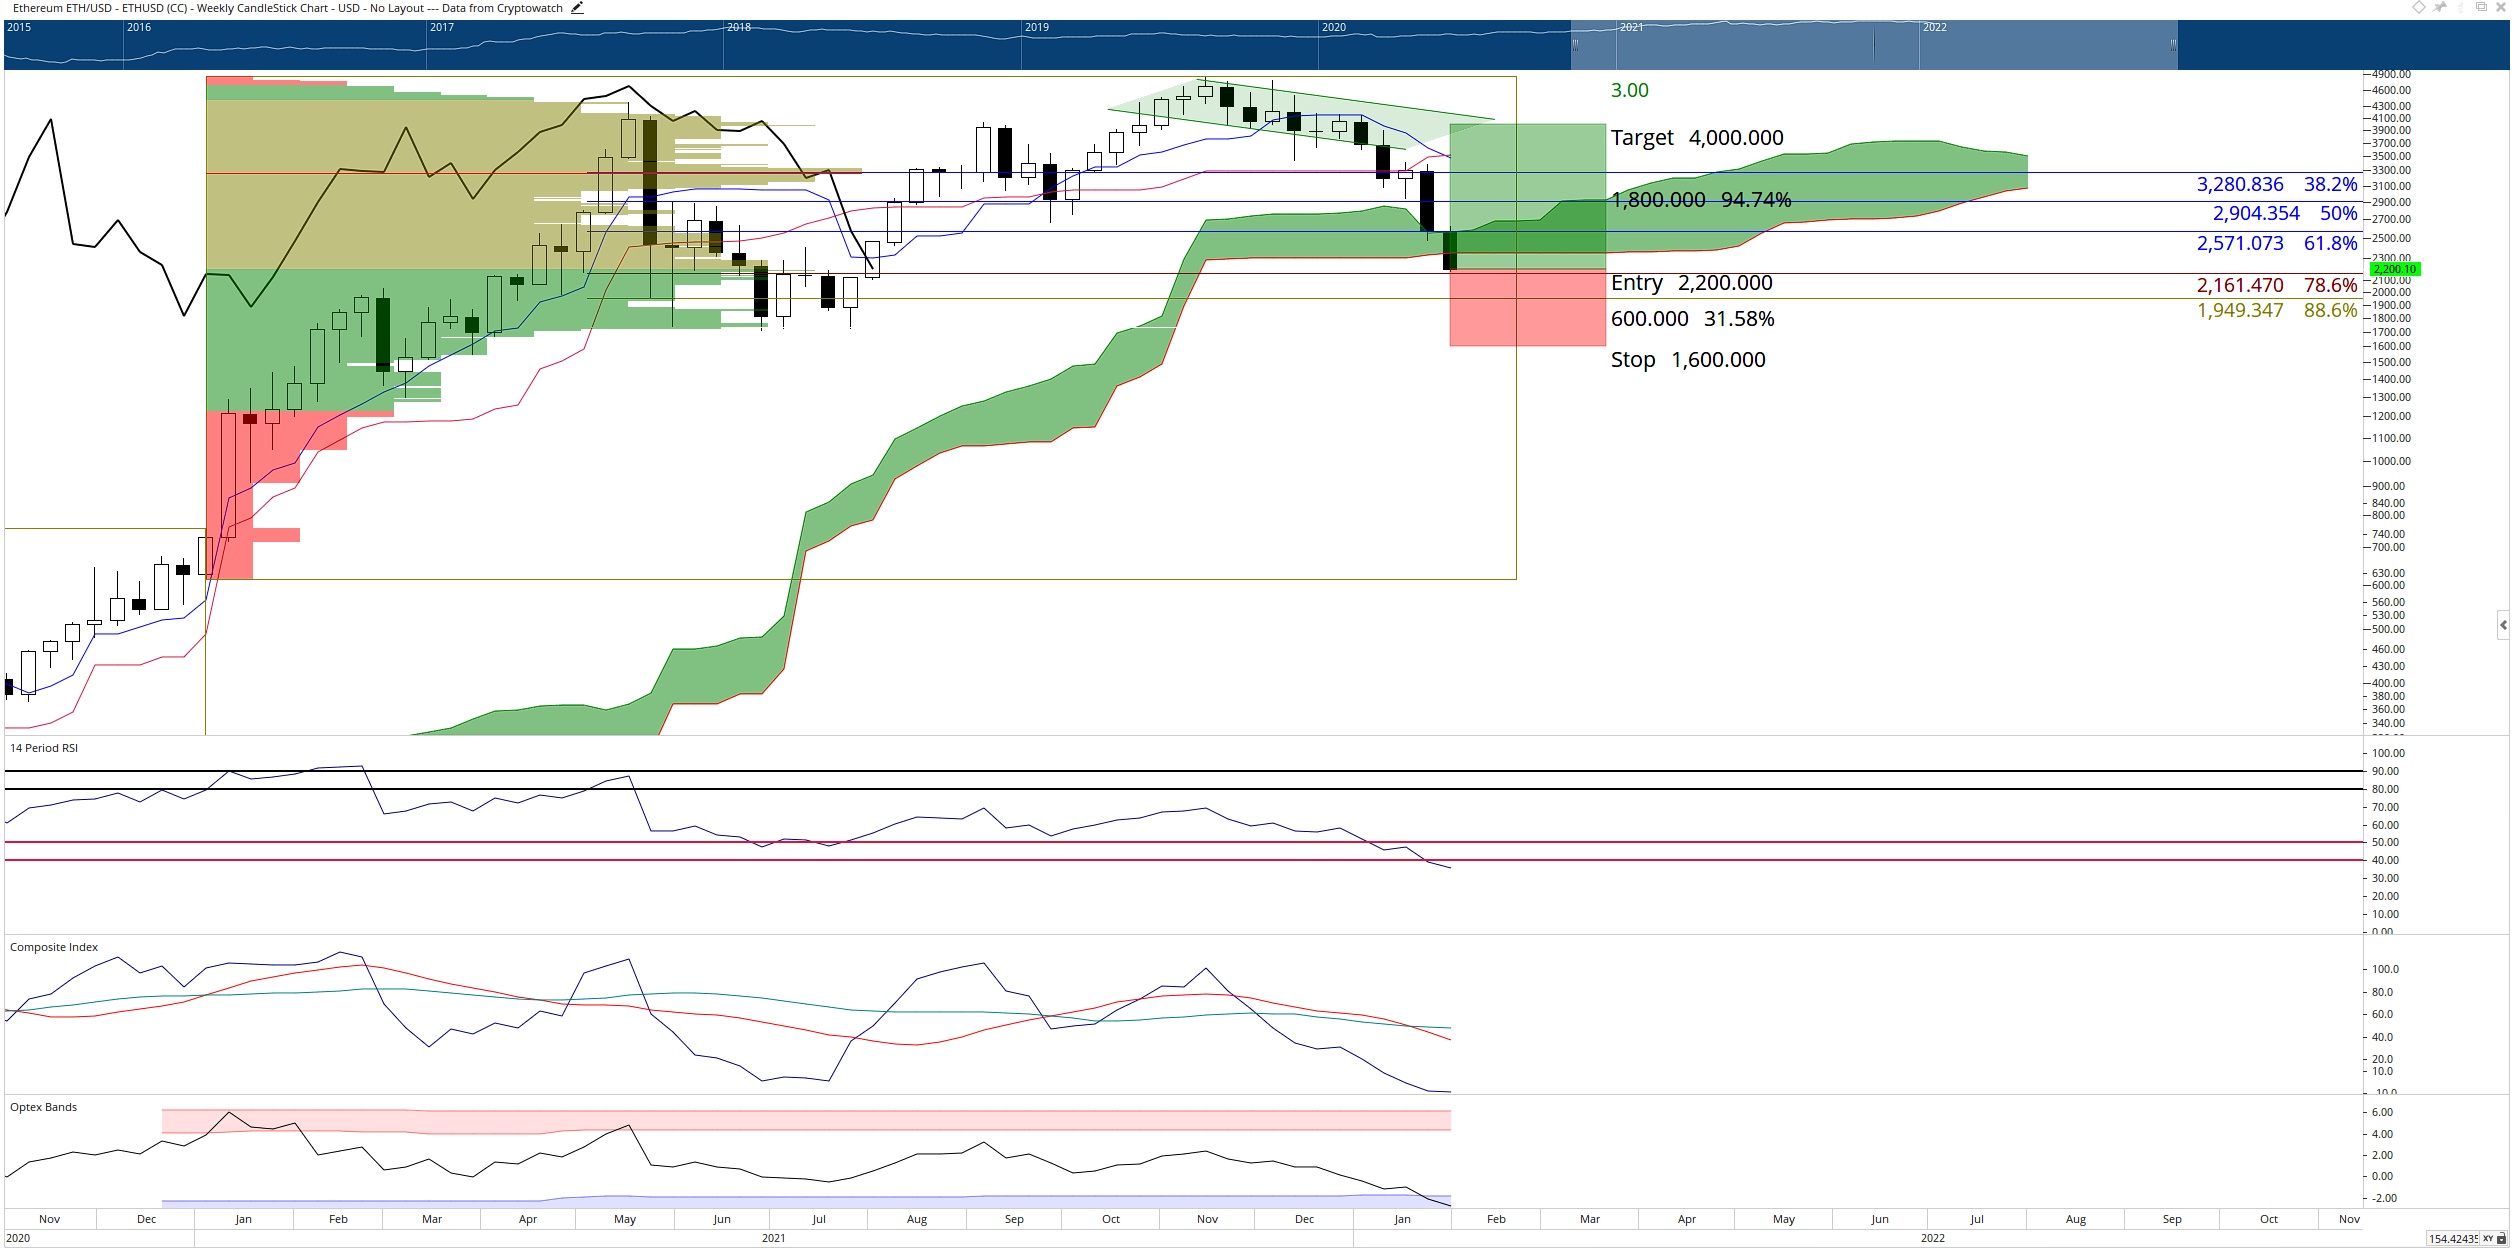Pop out chart with the overlapping windows icon
The width and height of the screenshot is (2514, 1250).
(2481, 7)
